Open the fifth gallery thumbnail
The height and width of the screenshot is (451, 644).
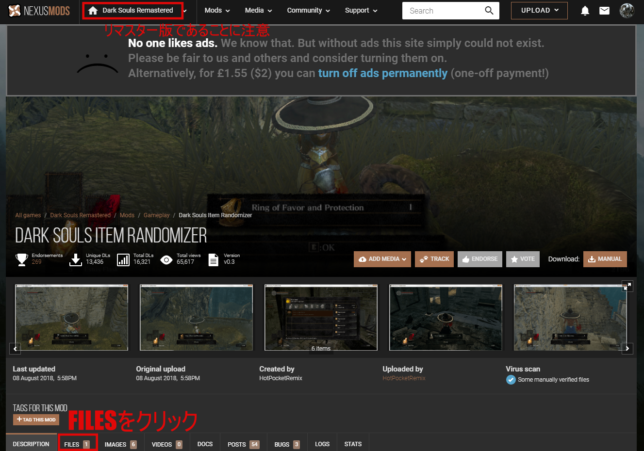coord(570,317)
